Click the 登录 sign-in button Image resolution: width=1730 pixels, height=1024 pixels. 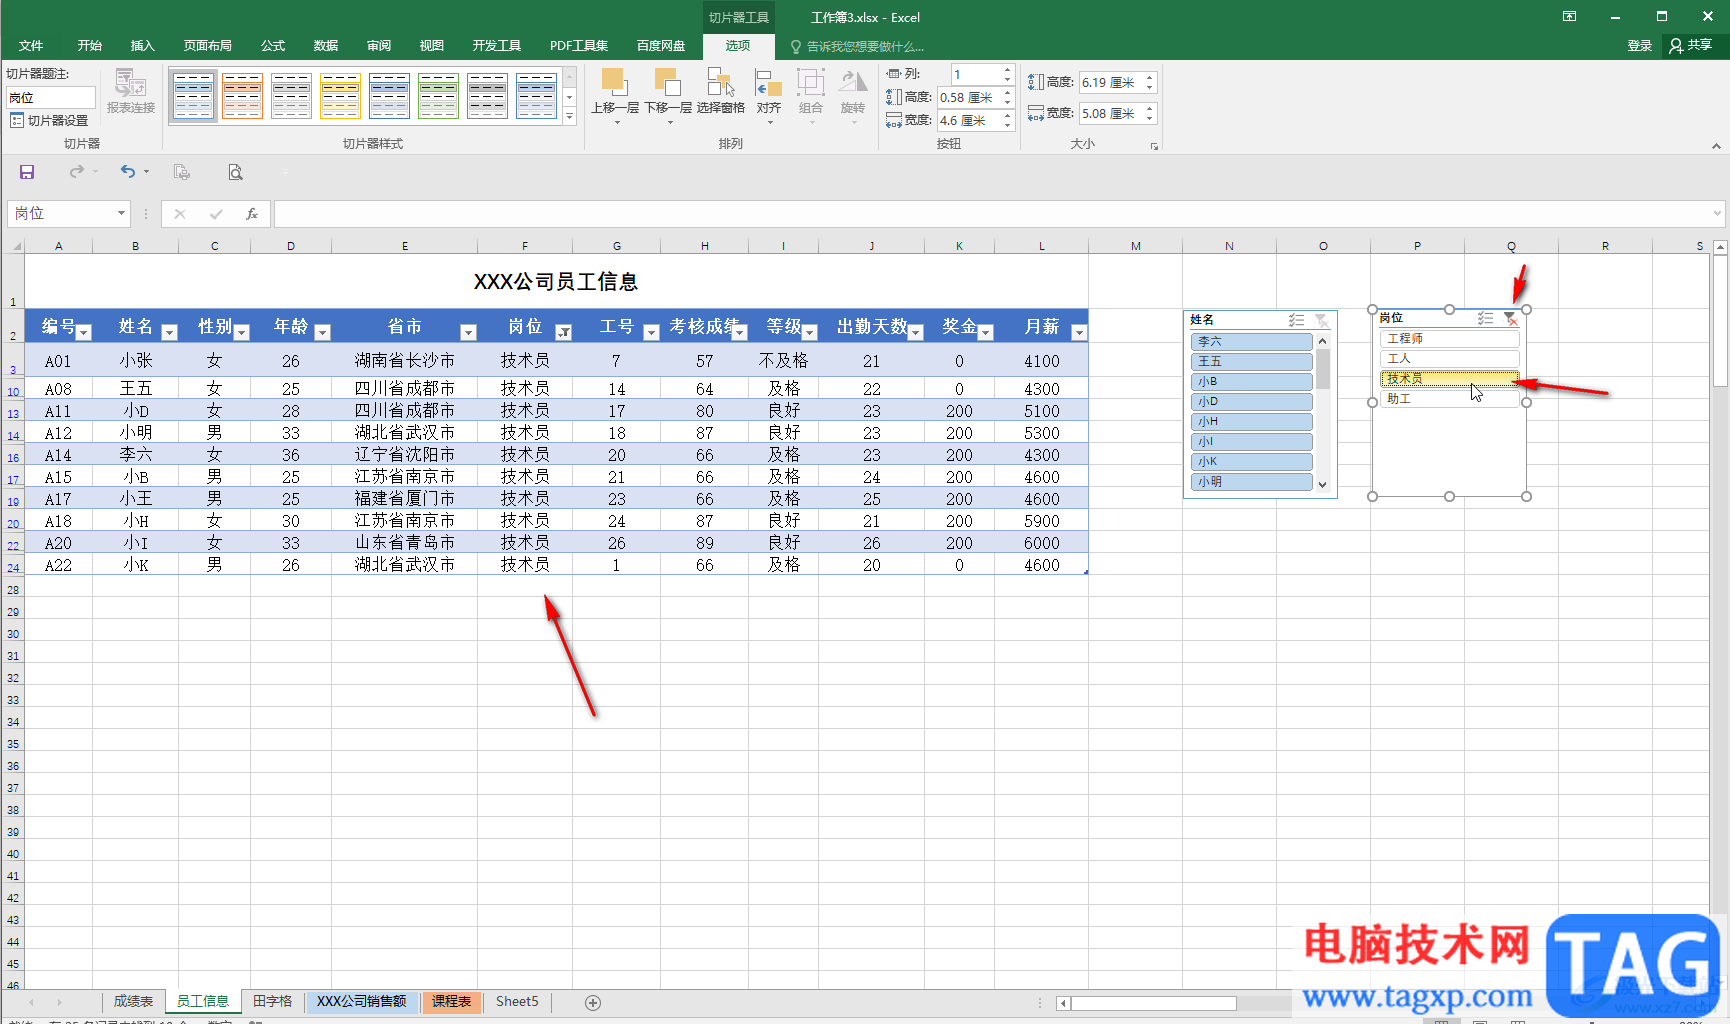(1639, 46)
